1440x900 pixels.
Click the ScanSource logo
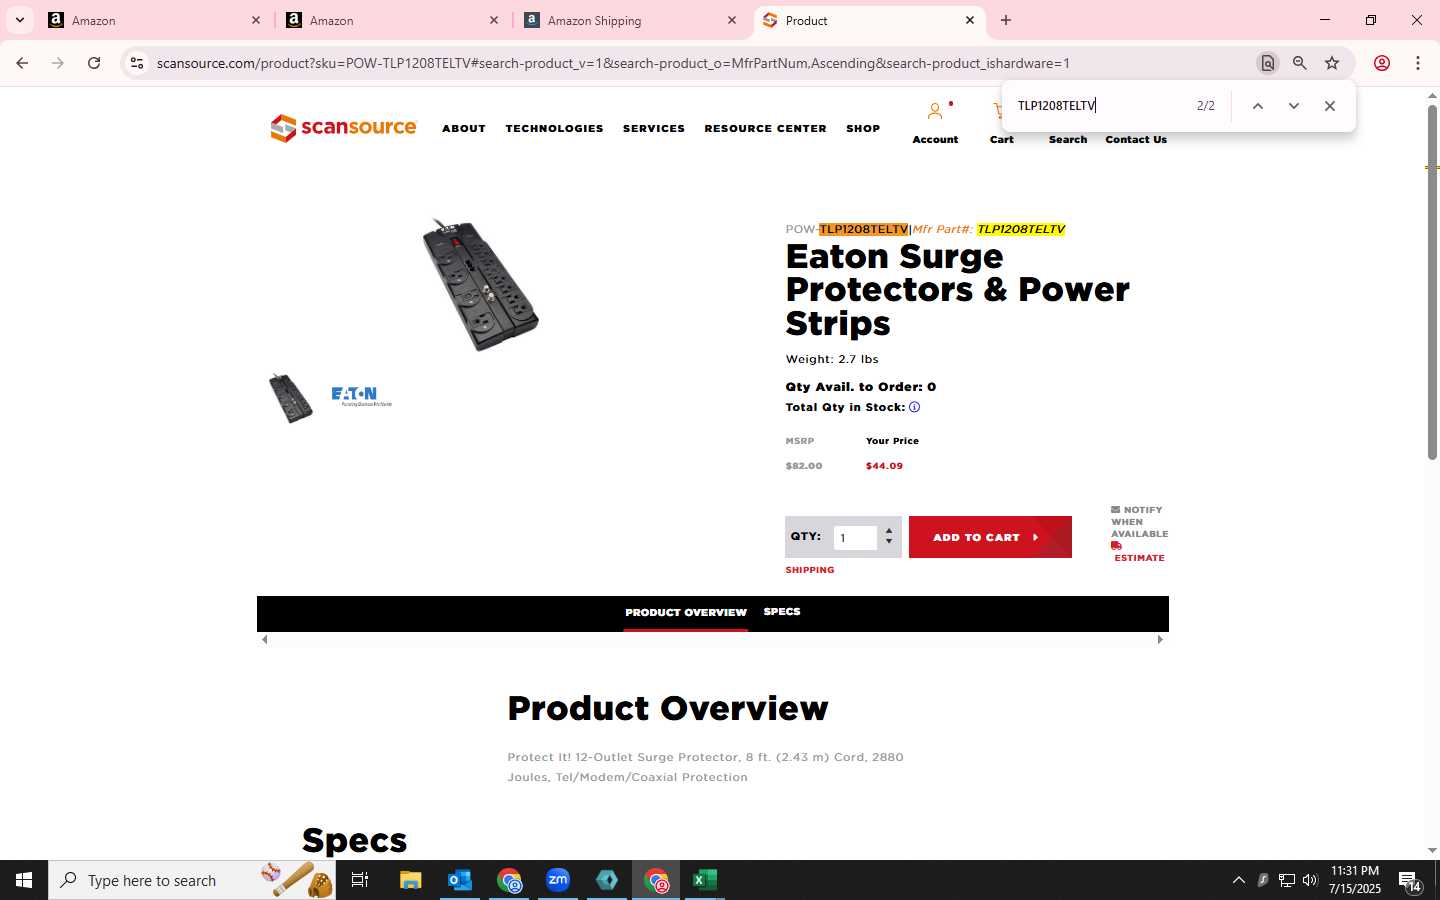click(x=343, y=128)
